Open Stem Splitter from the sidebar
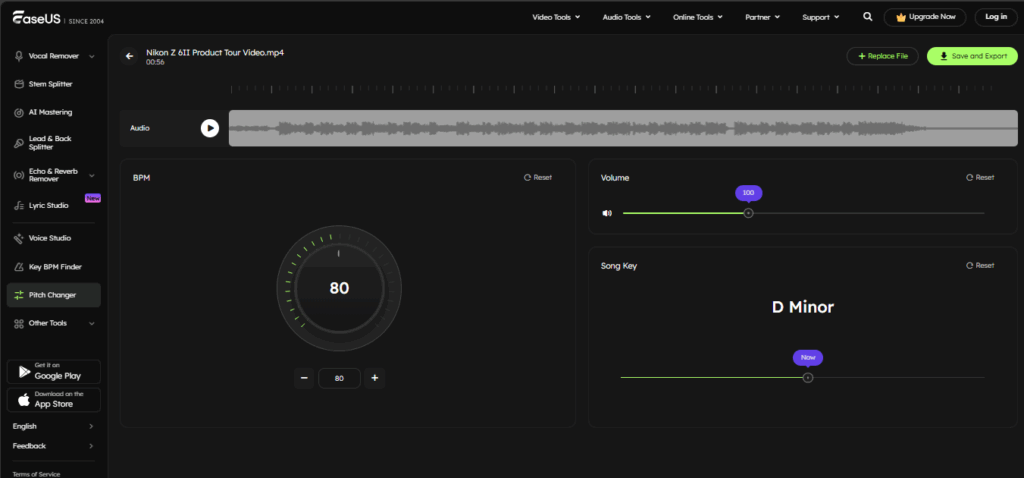Viewport: 1024px width, 478px height. [x=50, y=84]
